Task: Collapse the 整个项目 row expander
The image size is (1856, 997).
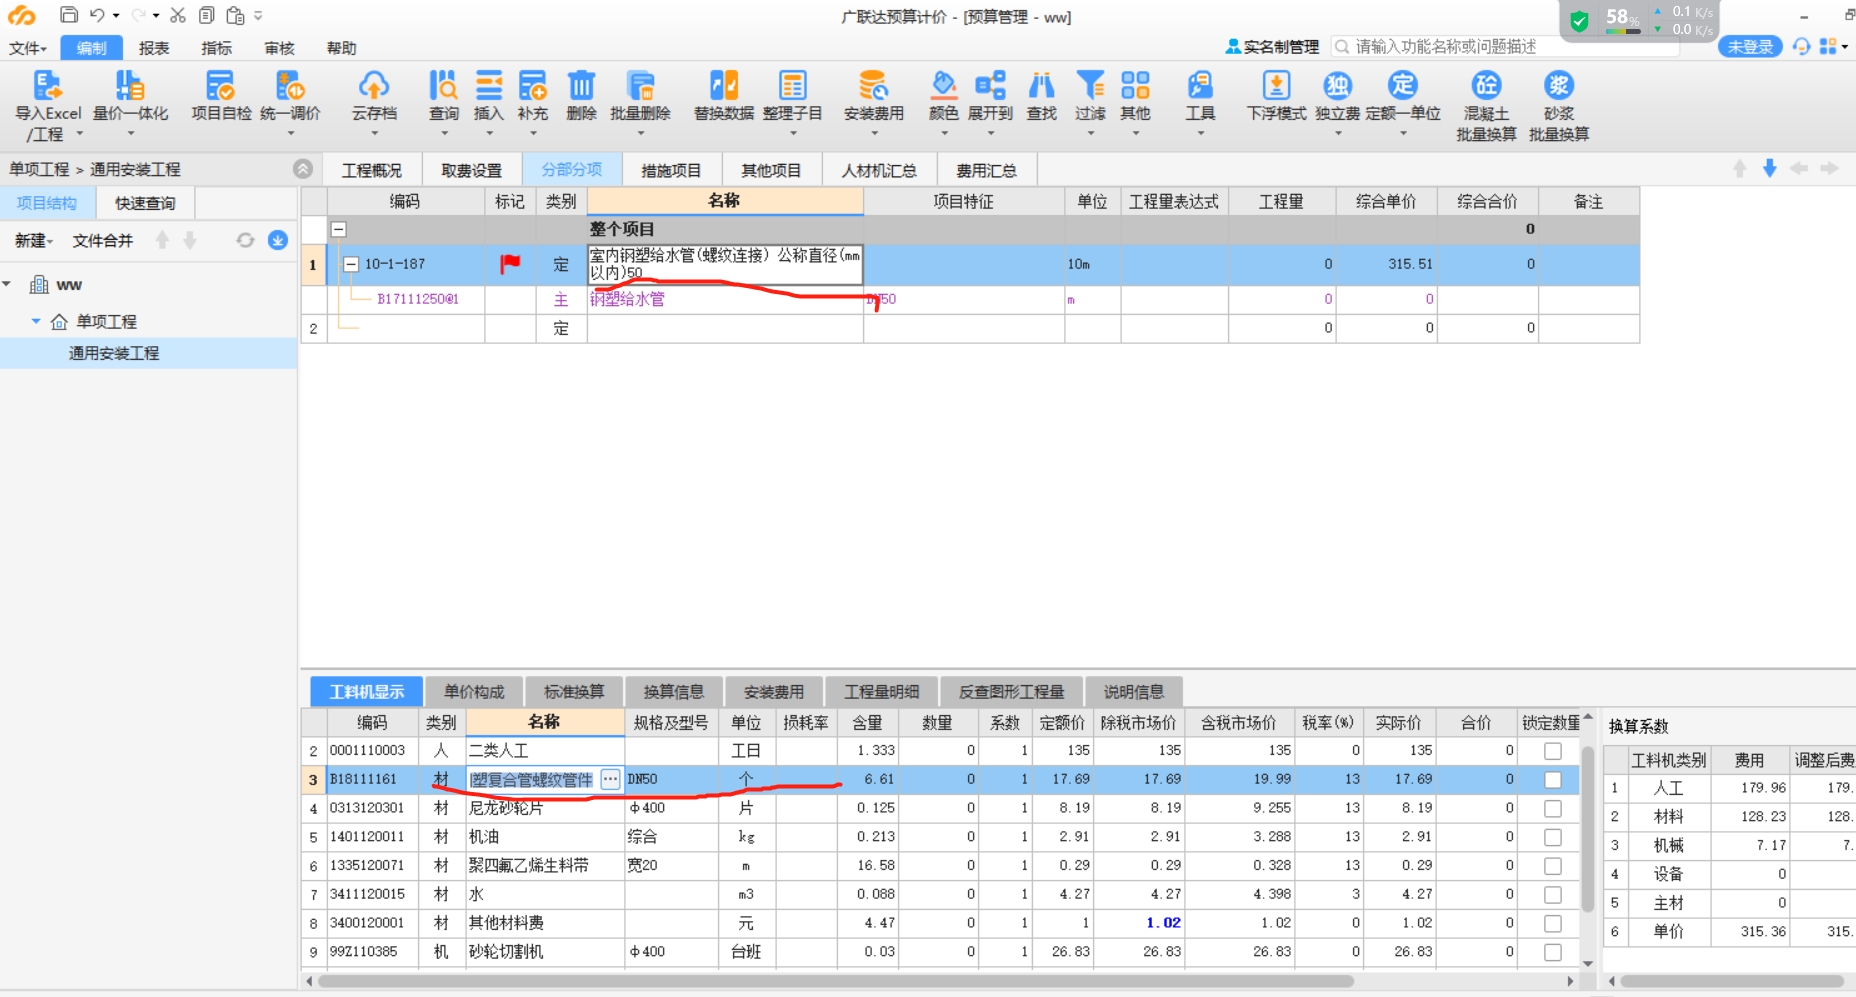Action: pos(339,229)
